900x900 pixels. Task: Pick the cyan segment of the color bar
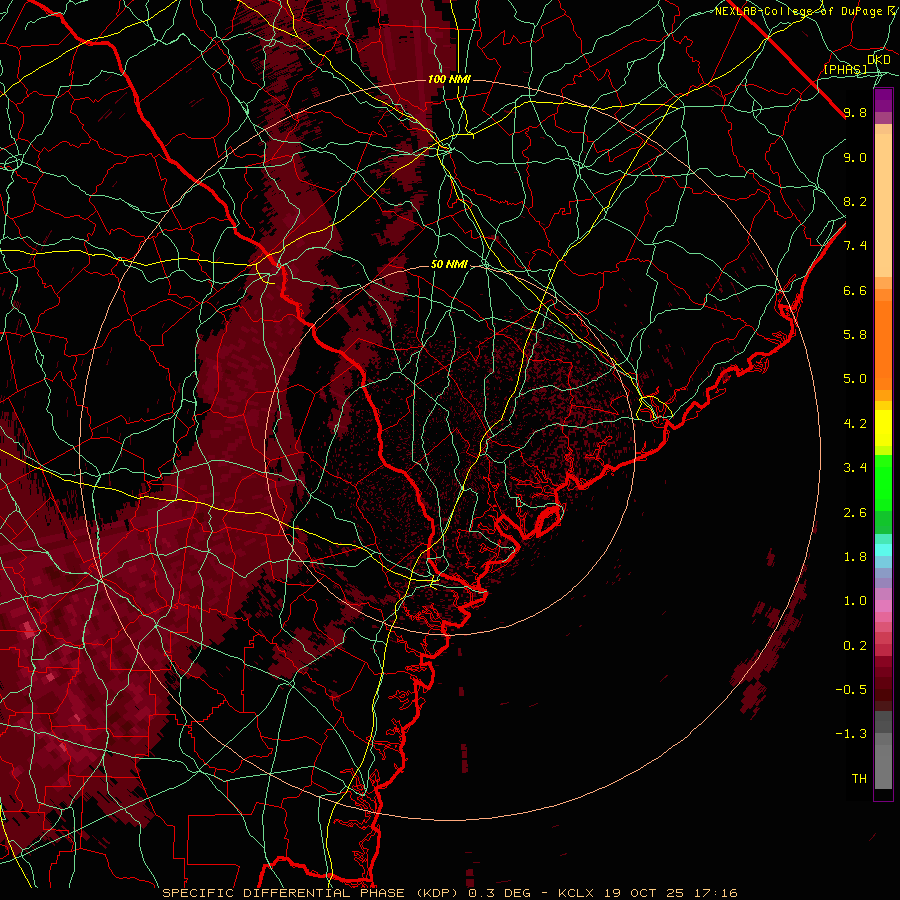883,550
